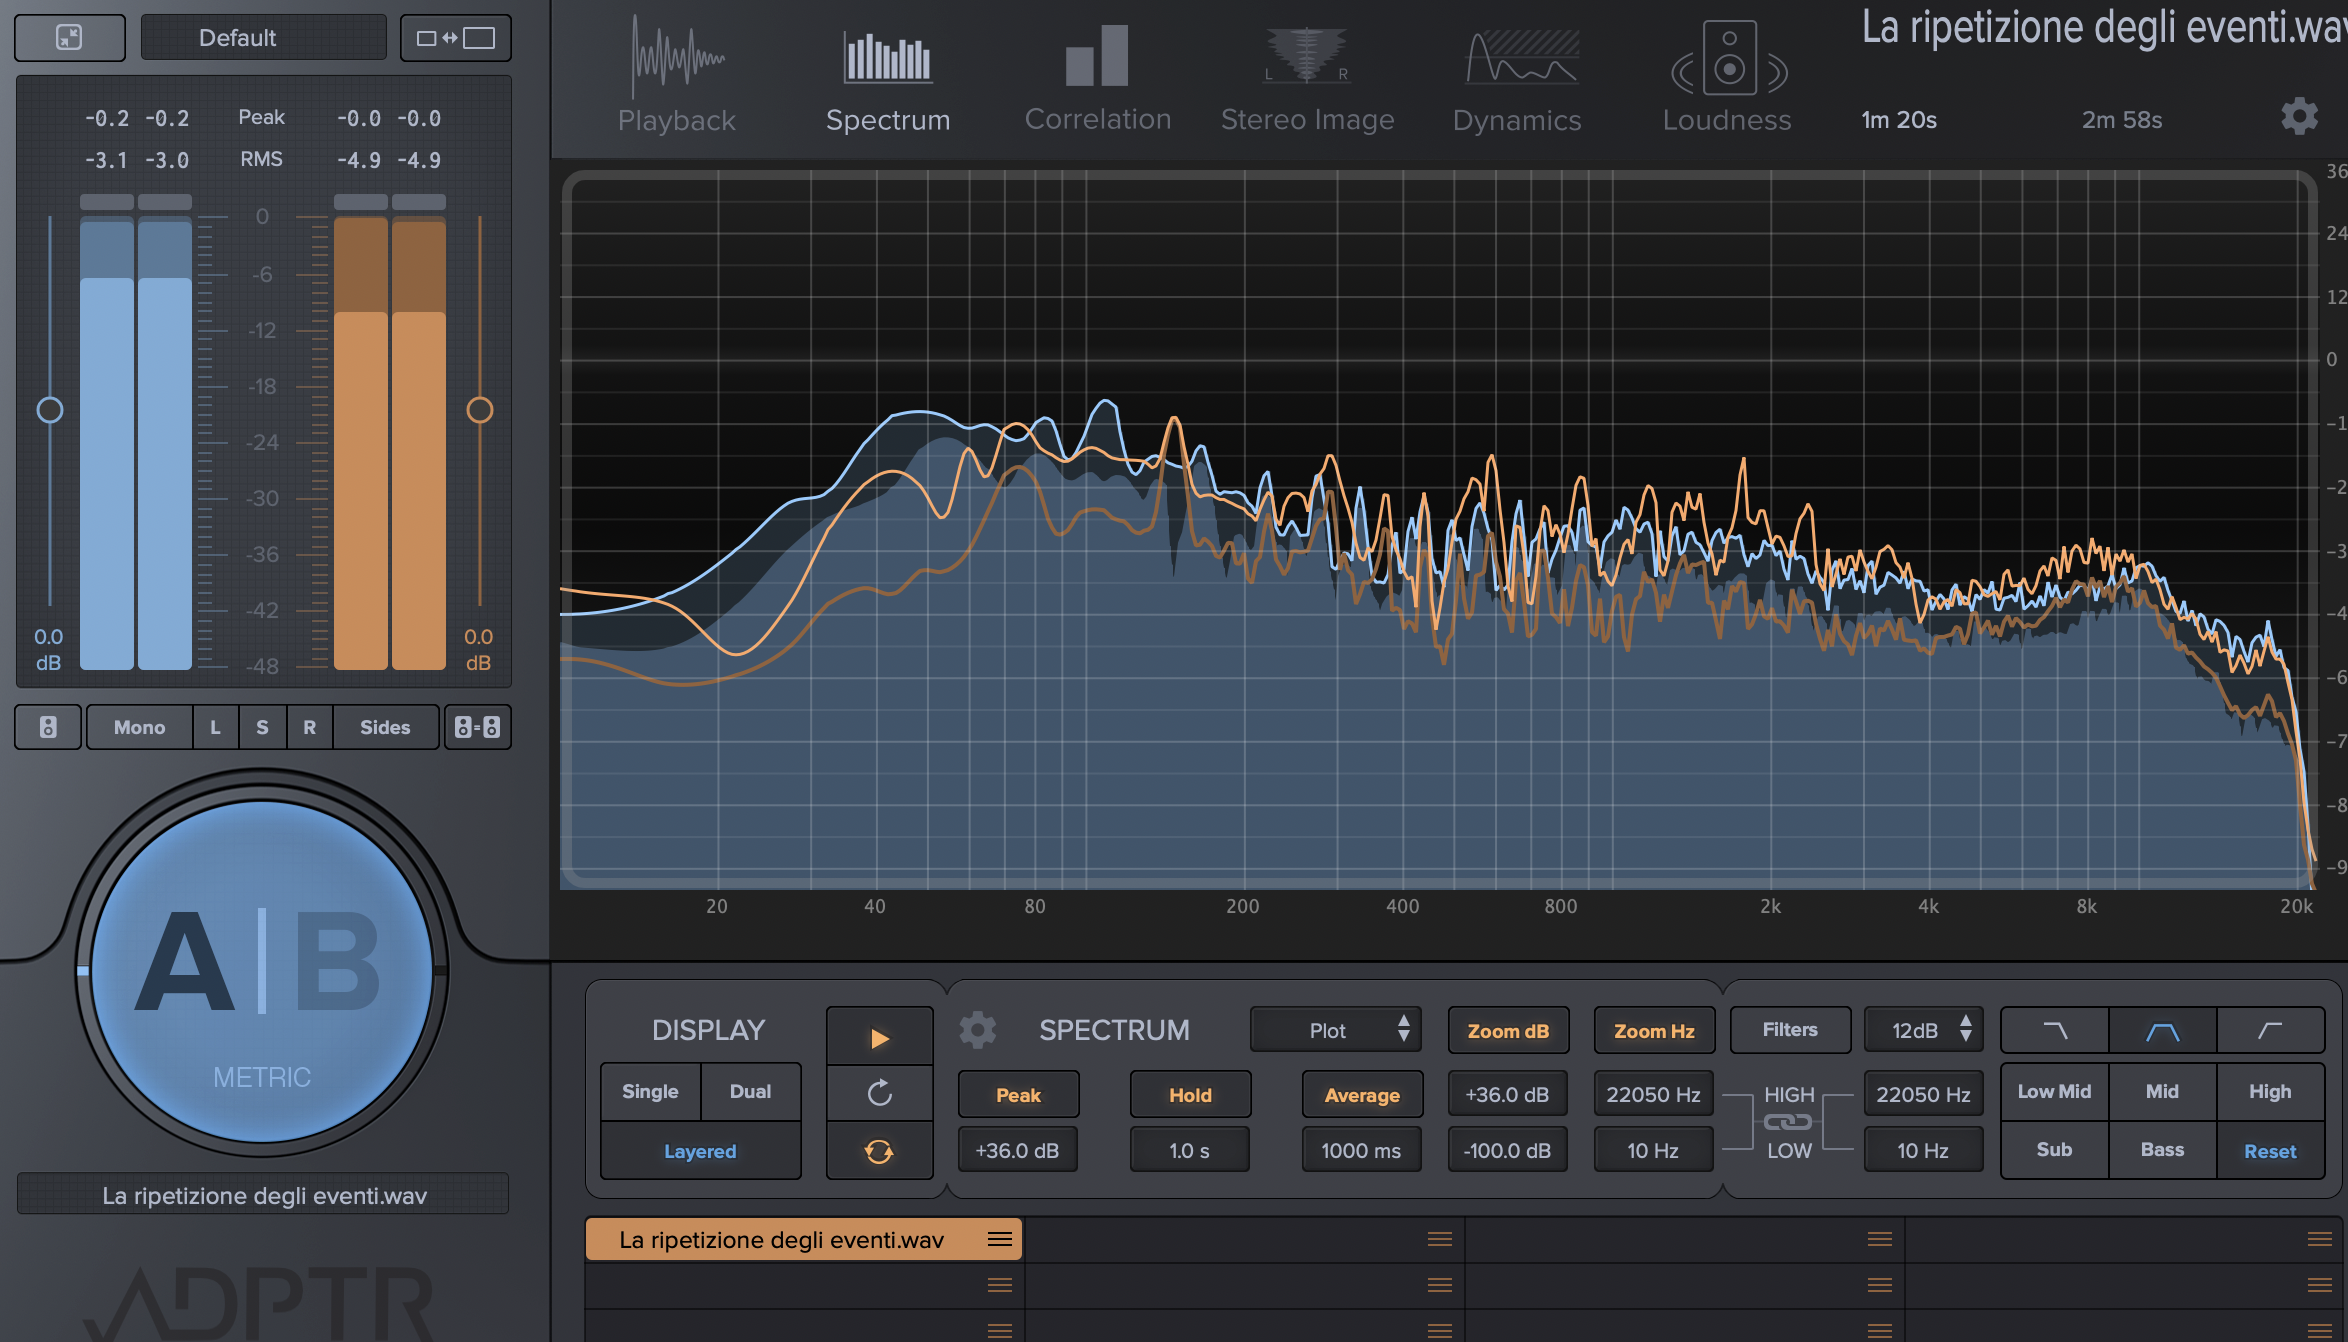
Task: Click the Reset filter band button
Action: [x=2270, y=1151]
